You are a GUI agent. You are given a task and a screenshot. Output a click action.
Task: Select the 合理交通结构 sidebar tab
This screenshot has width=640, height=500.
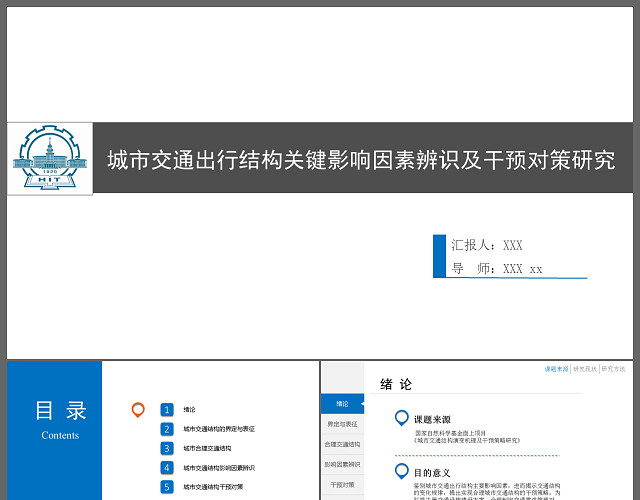(342, 444)
